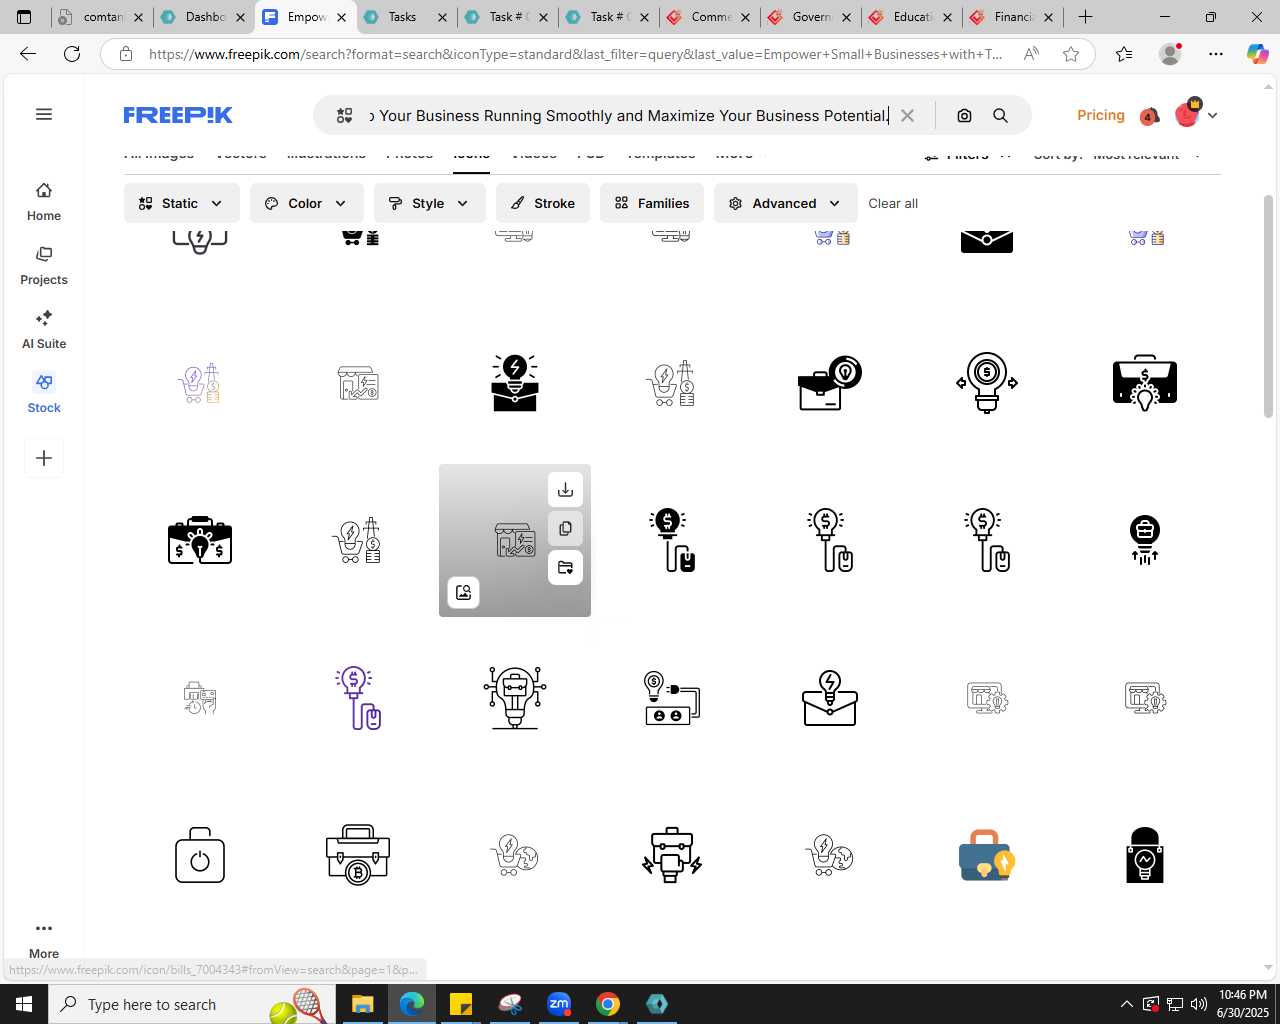Open Zoom from the taskbar
1280x1024 pixels.
559,1004
